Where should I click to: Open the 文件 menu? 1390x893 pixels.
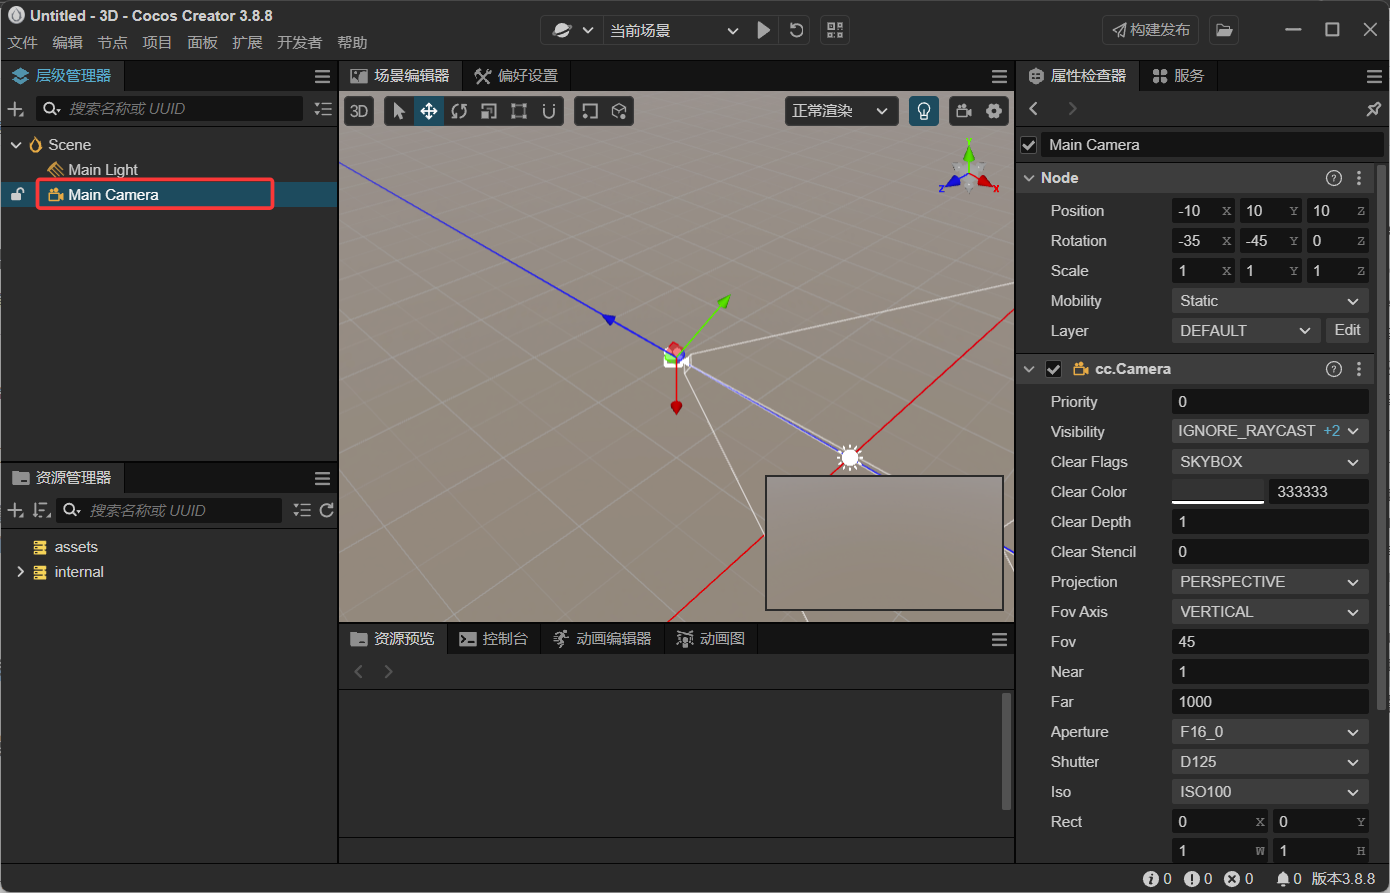pos(22,43)
